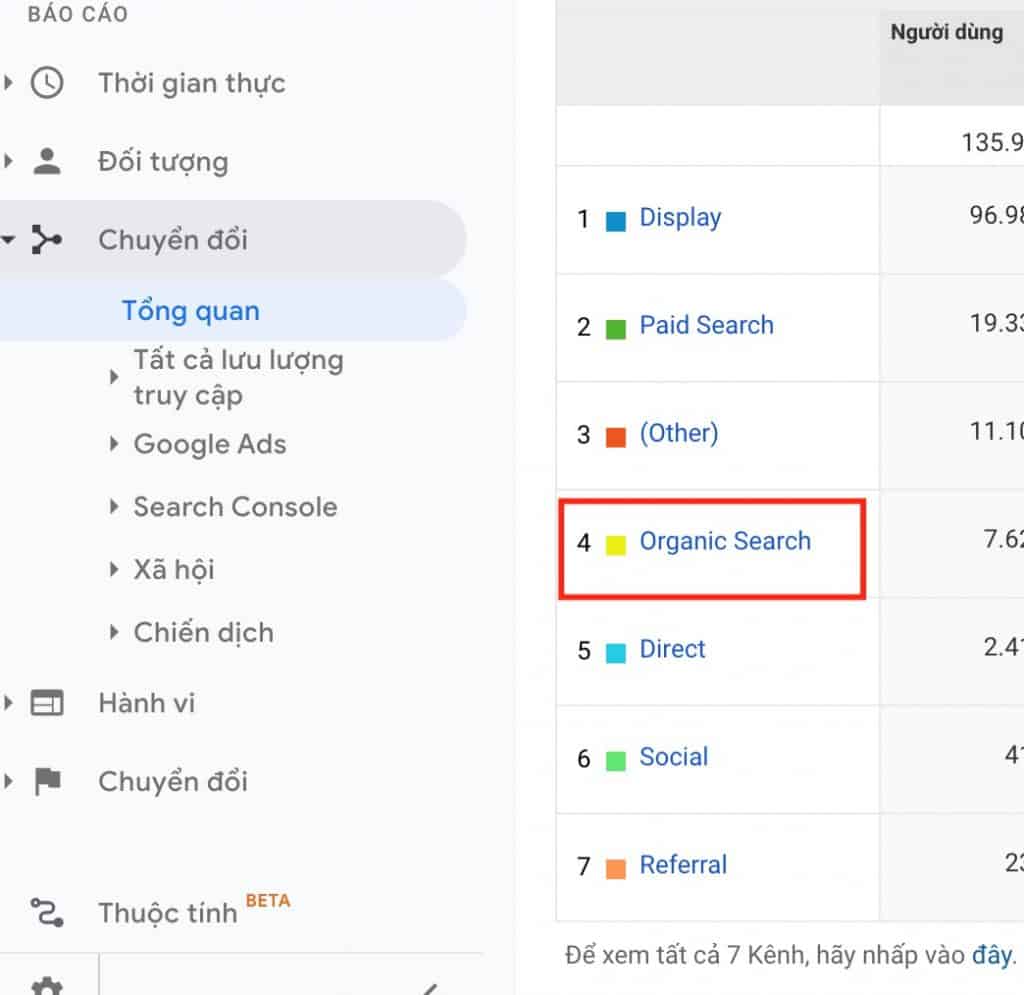The width and height of the screenshot is (1024, 995).
Task: Open the Tổng quan report
Action: pos(190,311)
